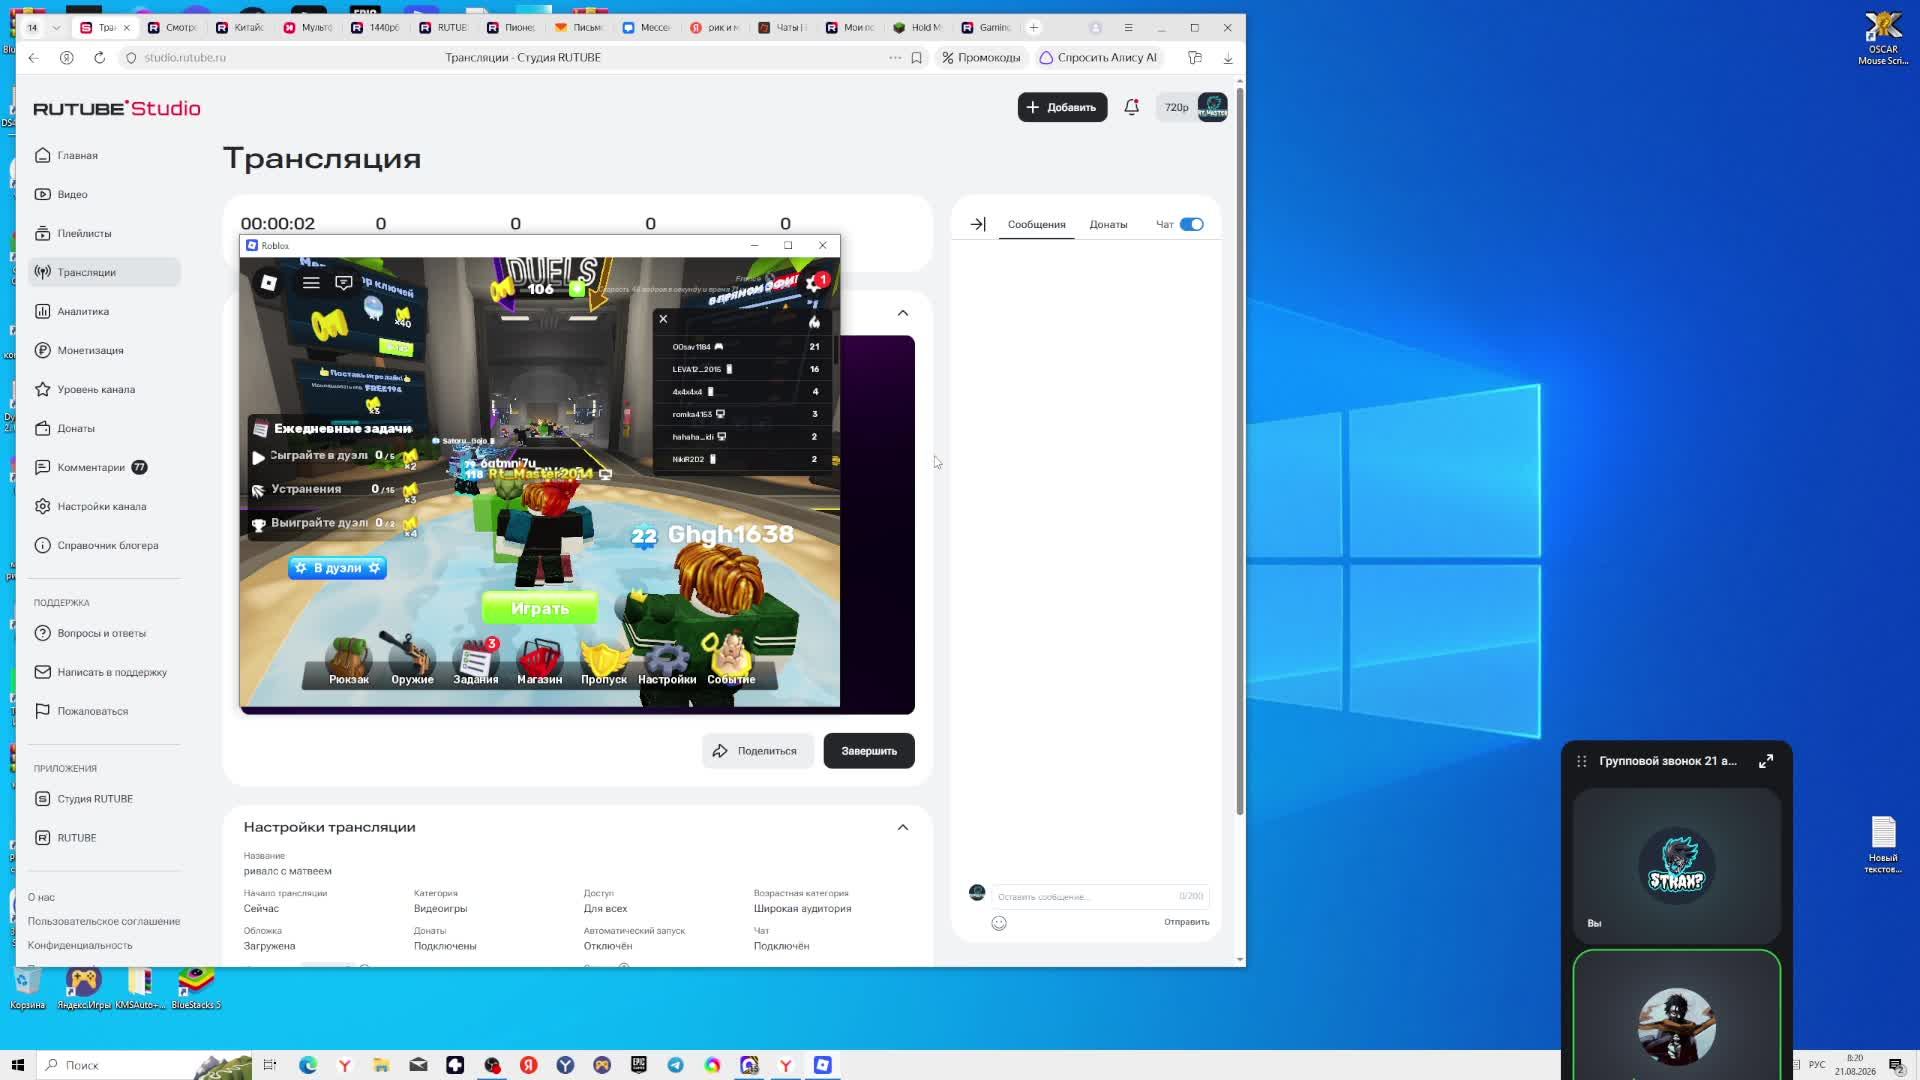Open a new browser tab
1920x1080 pixels.
click(x=1034, y=28)
